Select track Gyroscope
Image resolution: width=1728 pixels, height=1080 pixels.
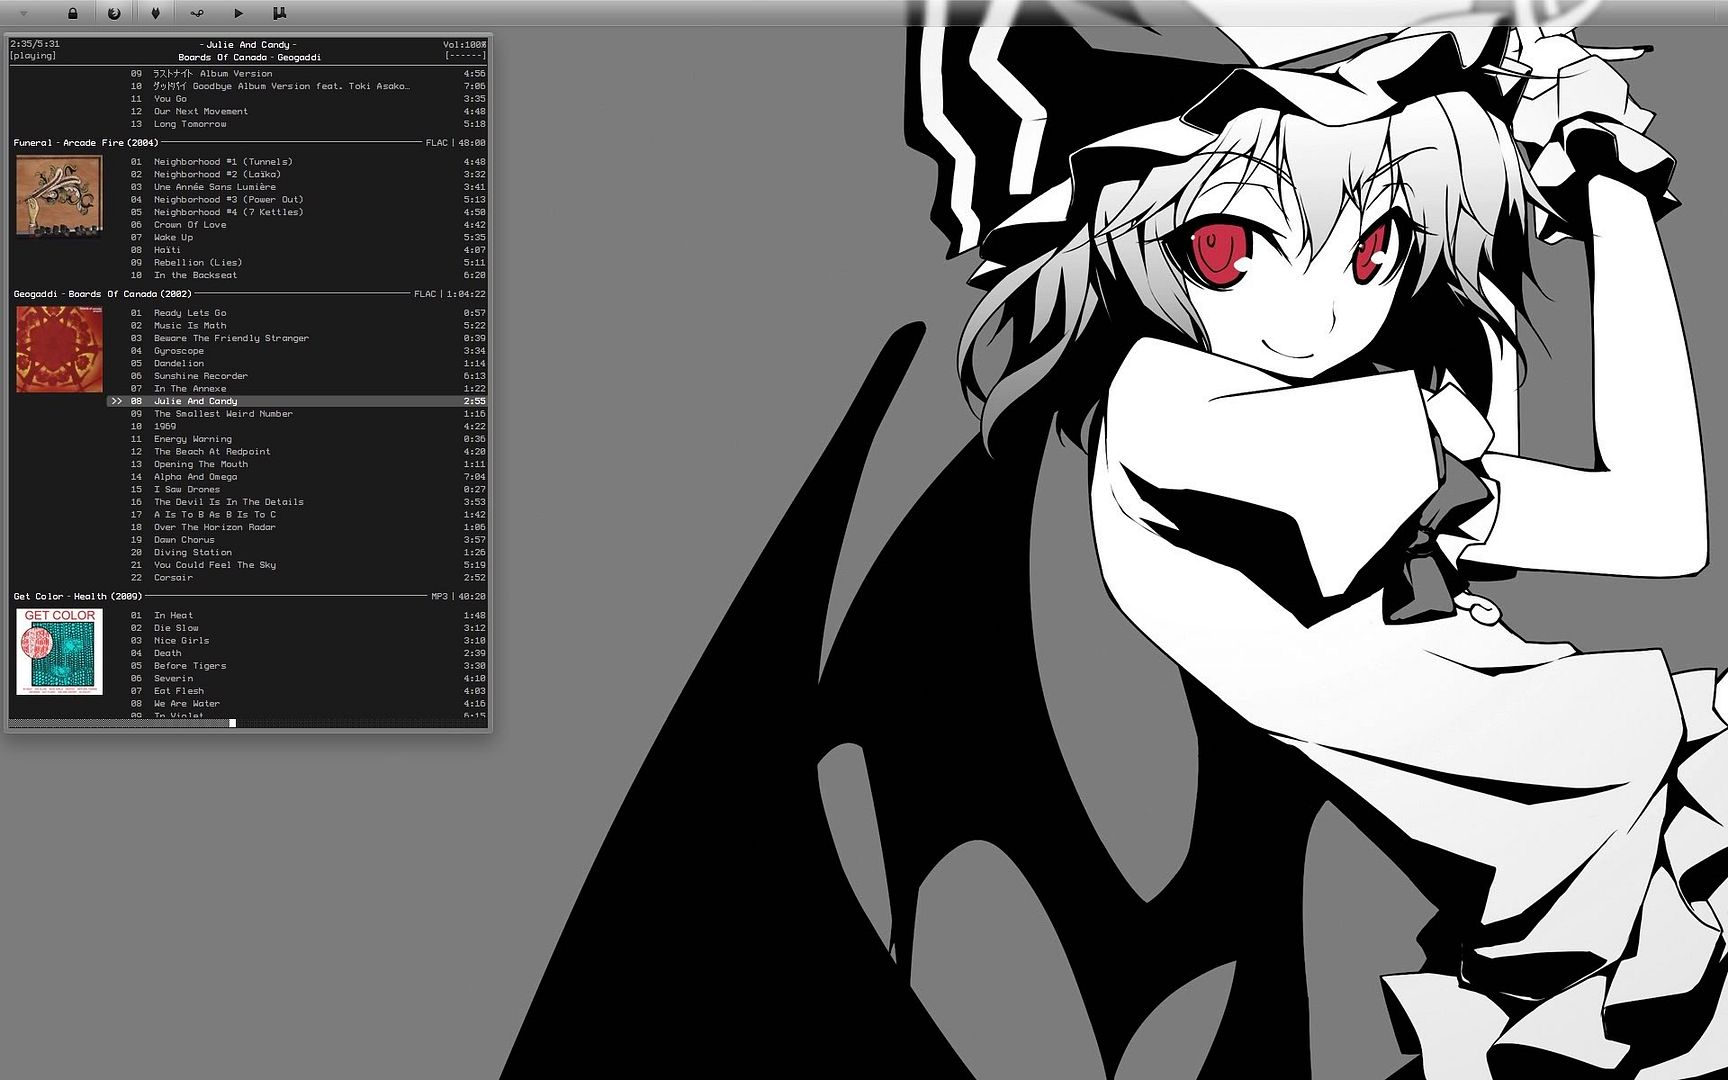[297, 351]
